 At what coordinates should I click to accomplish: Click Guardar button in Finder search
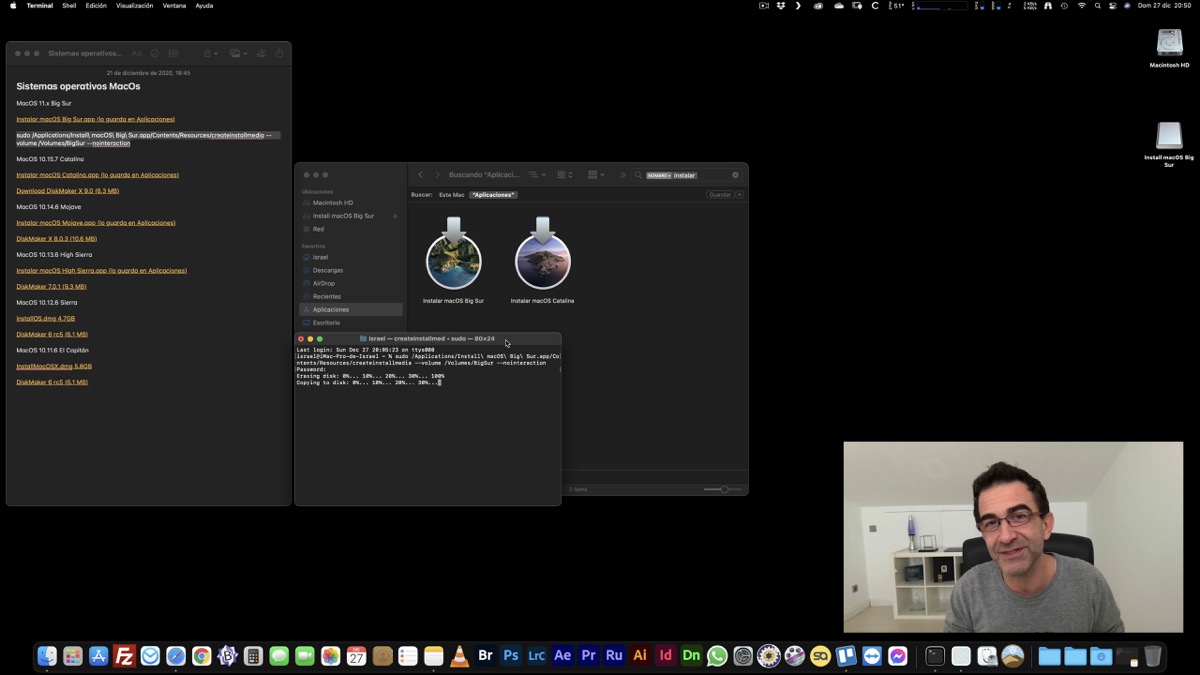pos(719,195)
